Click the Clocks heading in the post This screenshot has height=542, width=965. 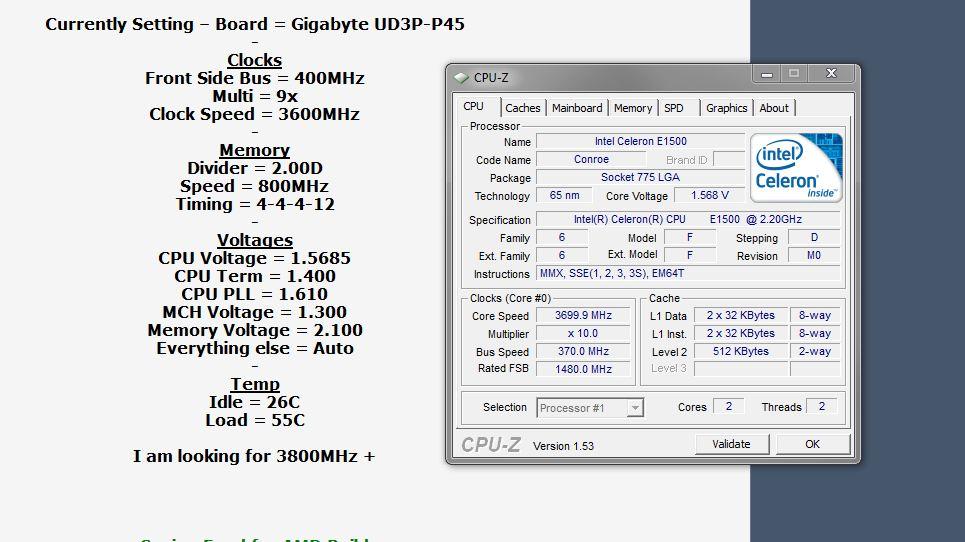(254, 60)
